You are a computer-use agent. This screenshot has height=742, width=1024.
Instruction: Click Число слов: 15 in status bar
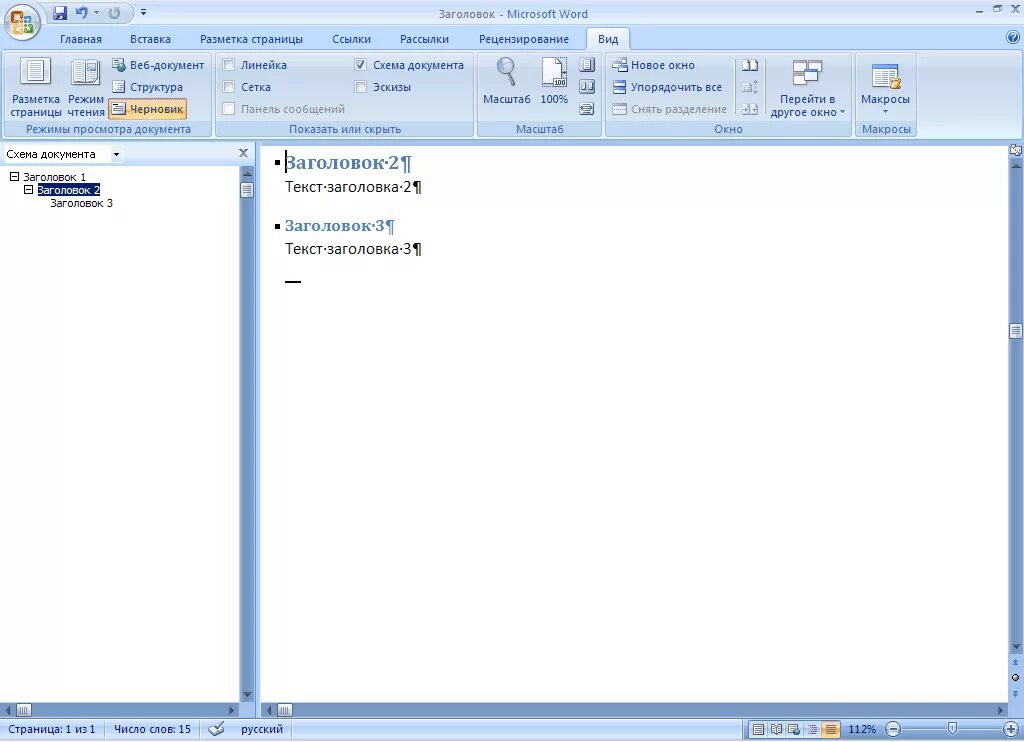pyautogui.click(x=152, y=729)
